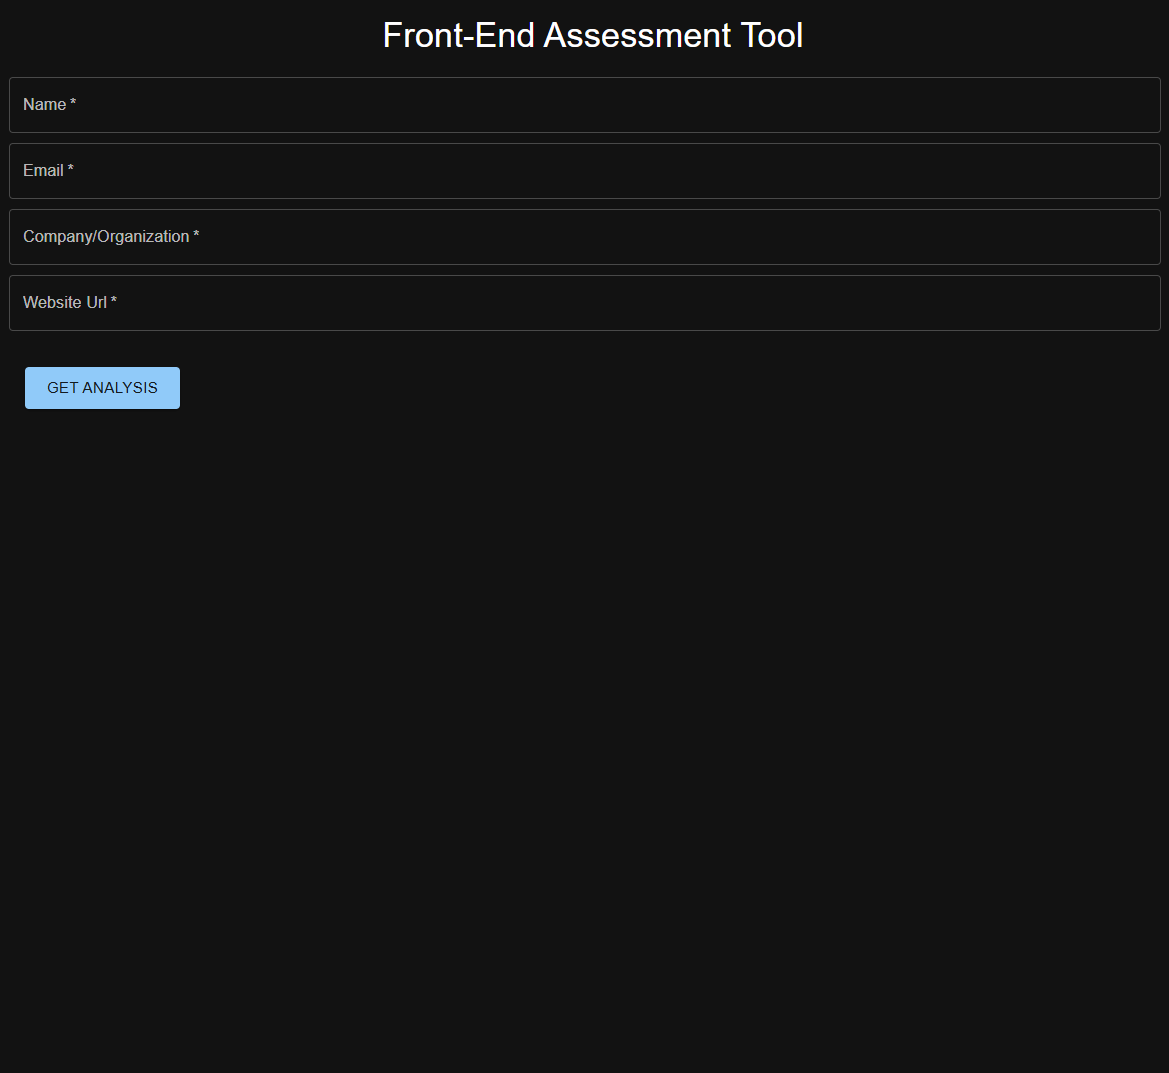Activate the Website Url text field

pos(584,303)
